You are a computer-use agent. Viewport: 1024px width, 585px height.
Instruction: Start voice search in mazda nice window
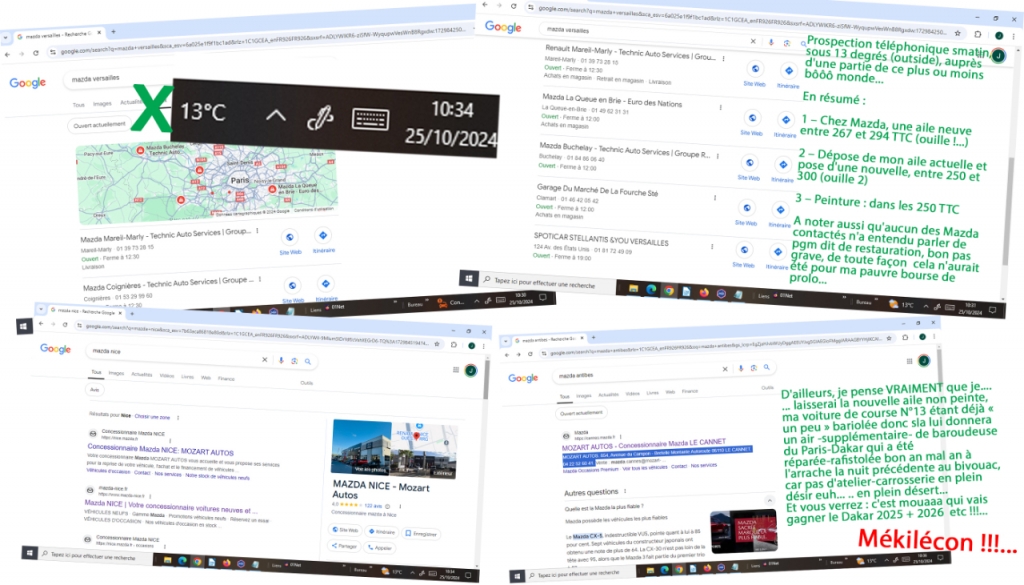[x=281, y=360]
